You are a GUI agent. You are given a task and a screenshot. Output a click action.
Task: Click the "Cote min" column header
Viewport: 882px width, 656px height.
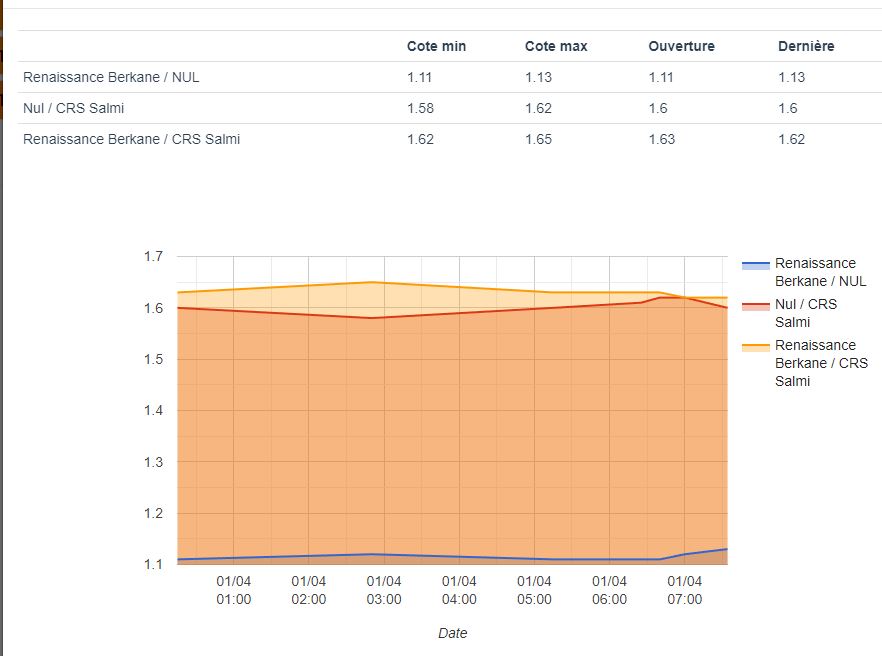tap(436, 46)
